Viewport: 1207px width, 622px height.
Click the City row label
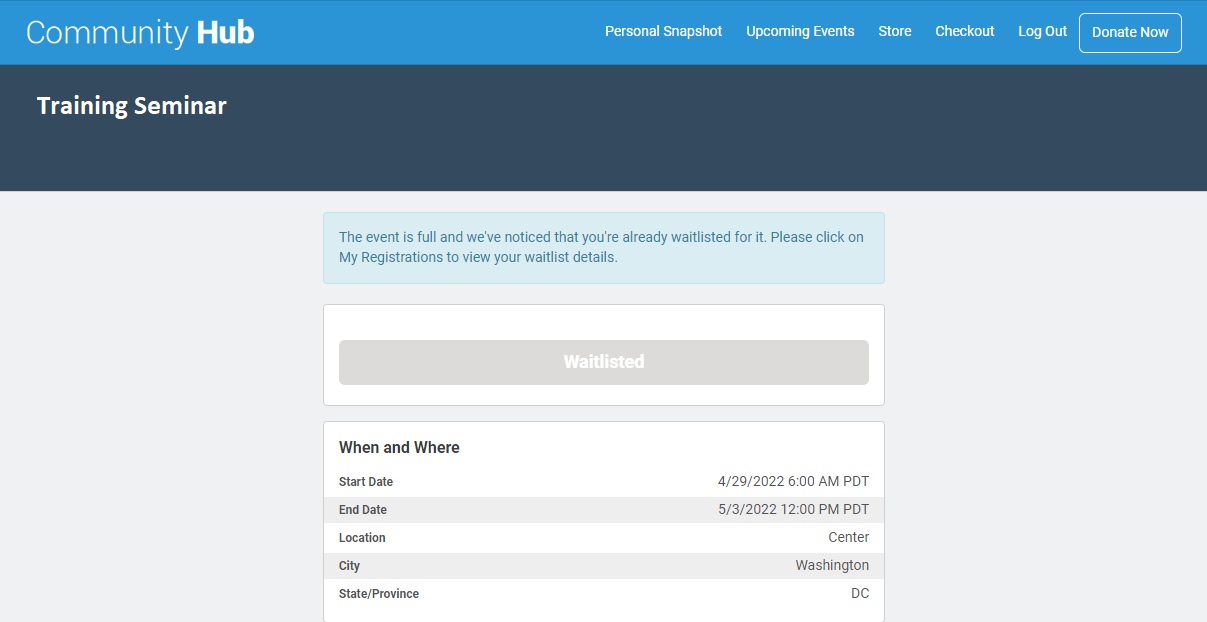[349, 566]
